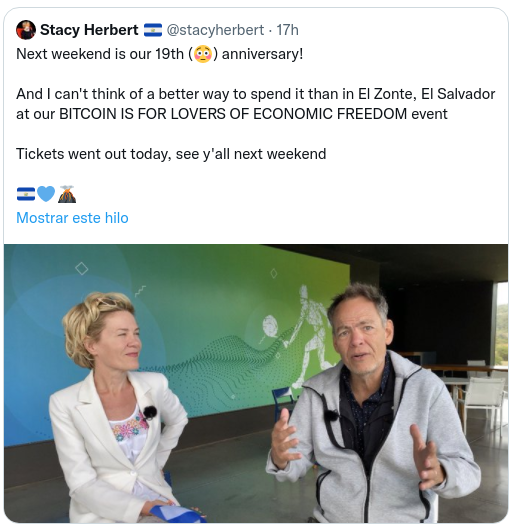Open the 17h timestamp permalink

[x=288, y=30]
